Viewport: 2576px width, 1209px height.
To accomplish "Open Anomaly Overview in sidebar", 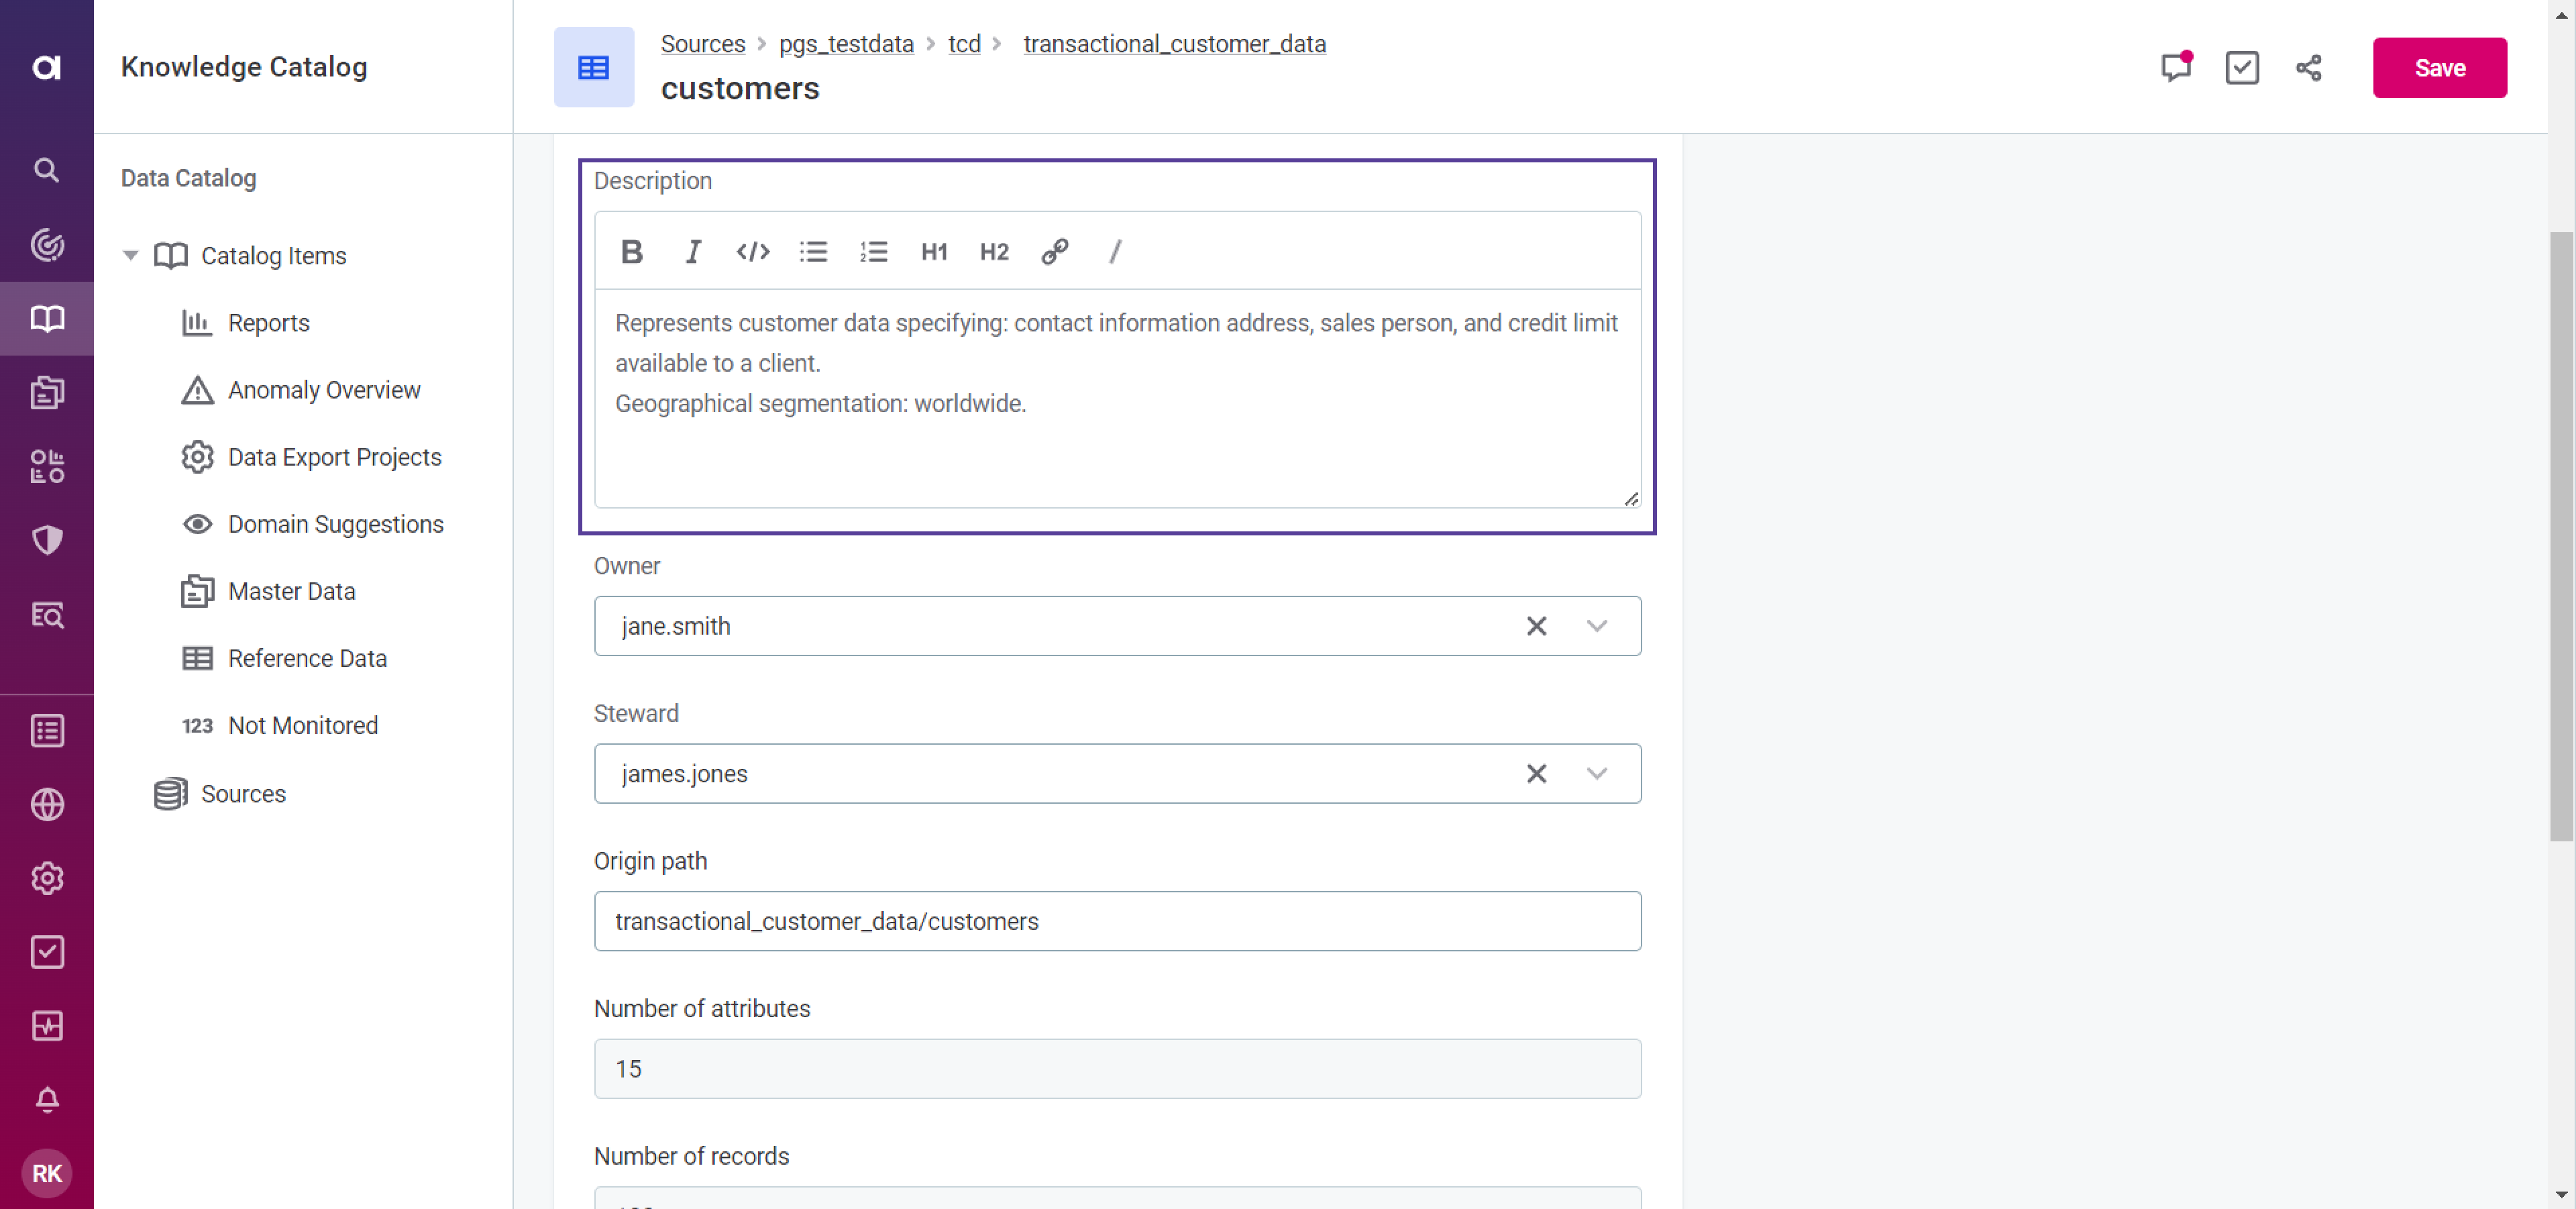I will click(x=324, y=390).
